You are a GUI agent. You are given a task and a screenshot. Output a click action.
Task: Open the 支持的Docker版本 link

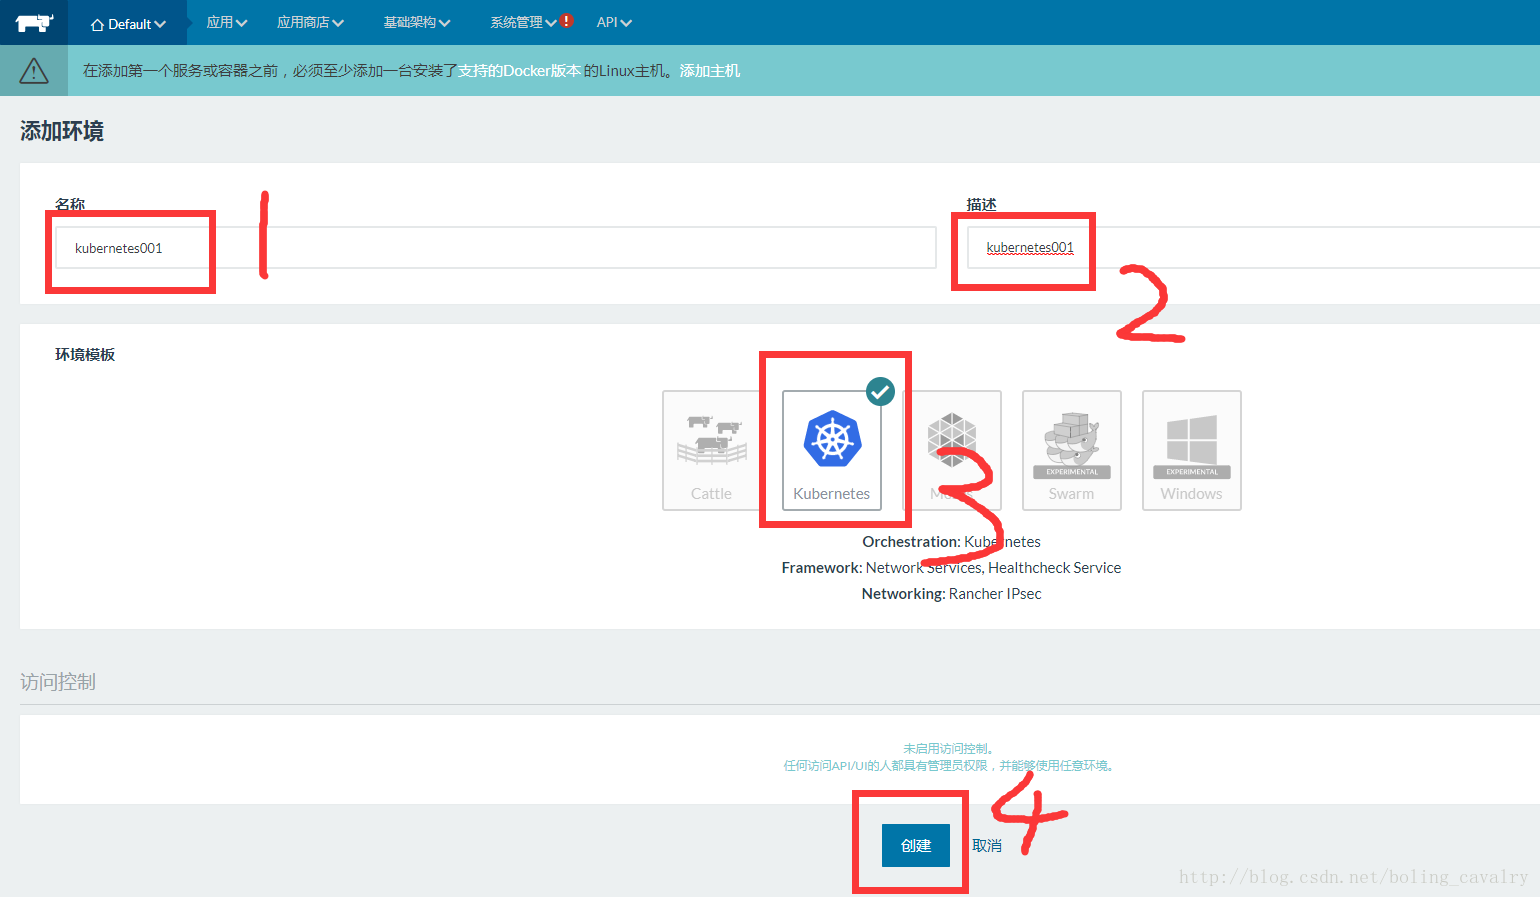coord(519,71)
